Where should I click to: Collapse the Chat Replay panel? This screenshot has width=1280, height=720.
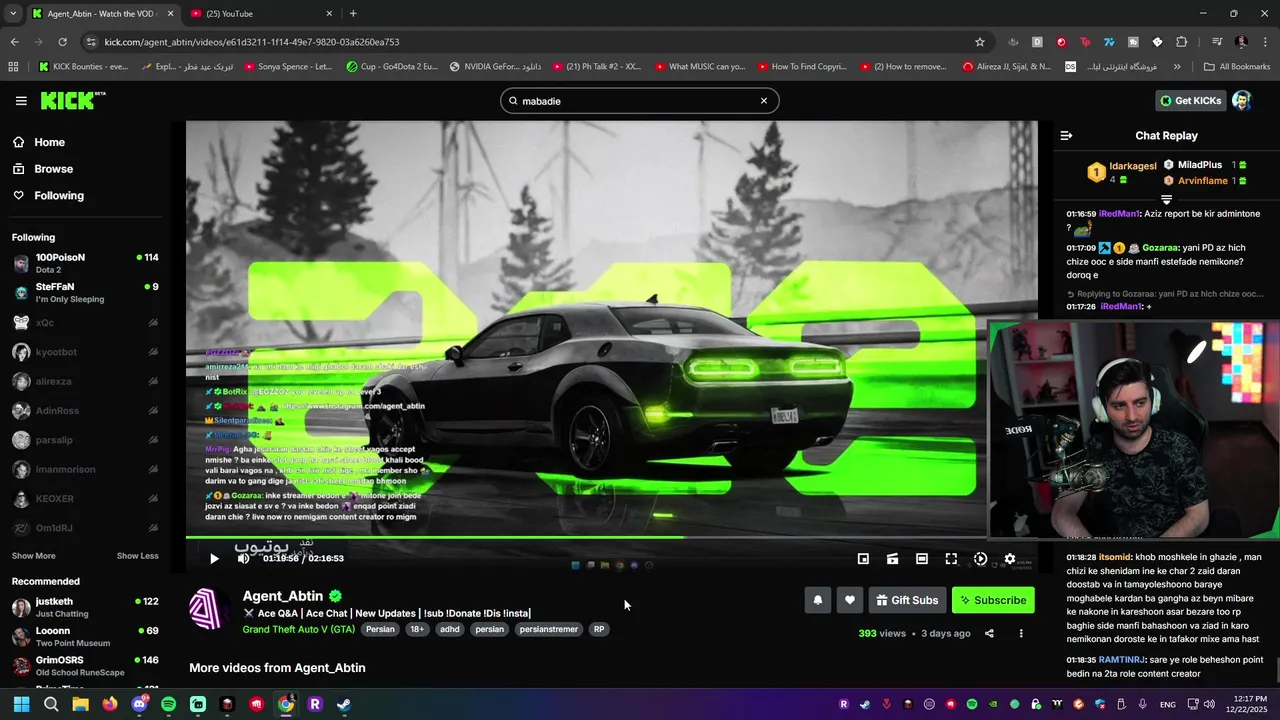(x=1066, y=136)
